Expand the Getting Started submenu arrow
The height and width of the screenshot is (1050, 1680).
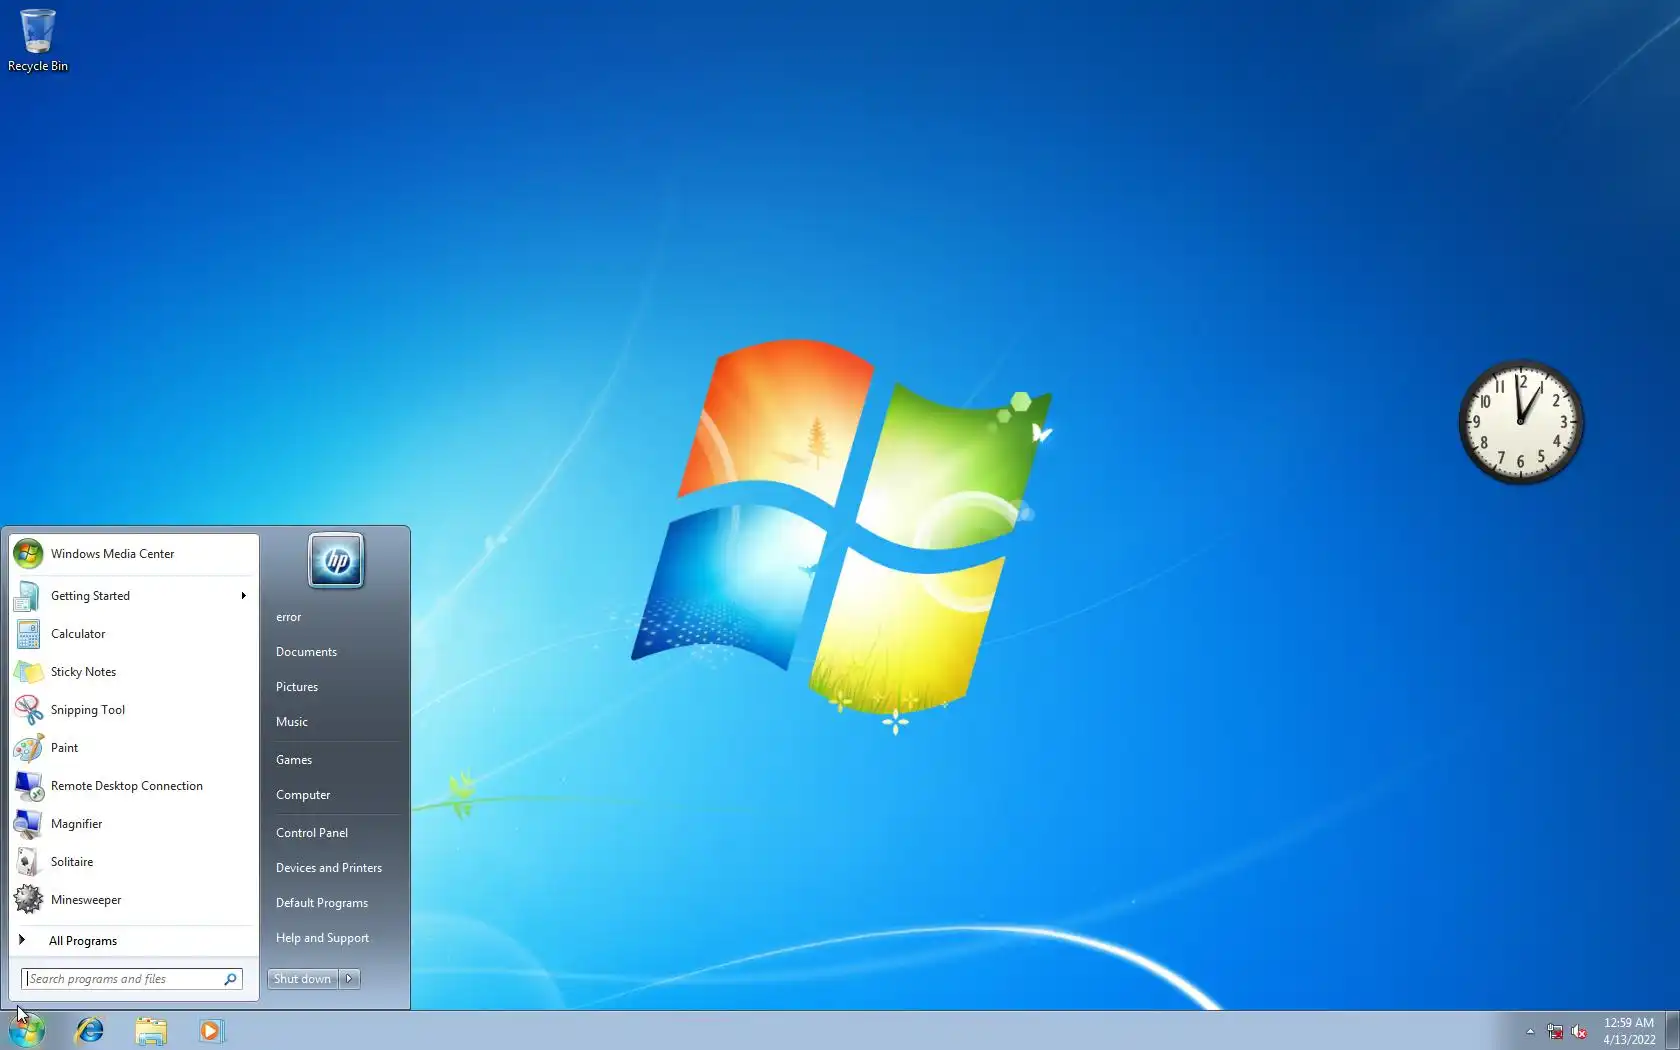tap(243, 596)
